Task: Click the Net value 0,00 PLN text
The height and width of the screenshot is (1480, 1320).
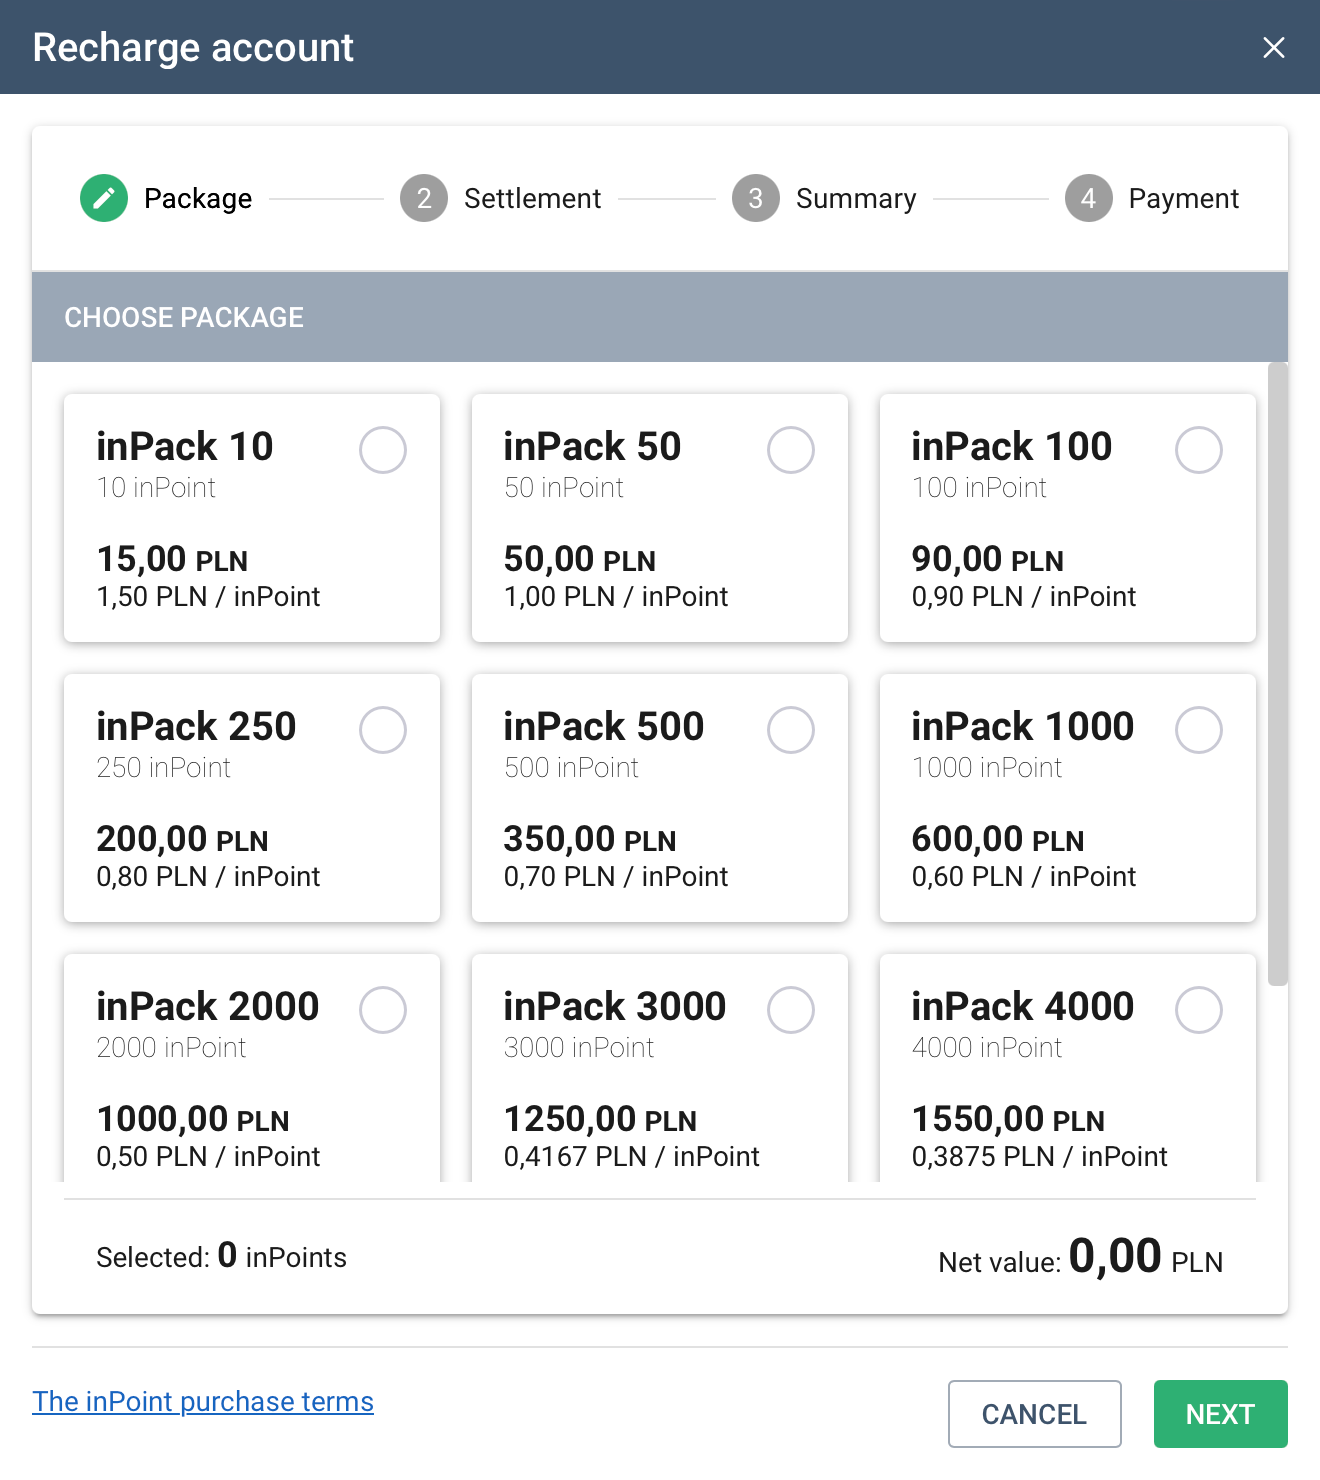Action: tap(1081, 1257)
